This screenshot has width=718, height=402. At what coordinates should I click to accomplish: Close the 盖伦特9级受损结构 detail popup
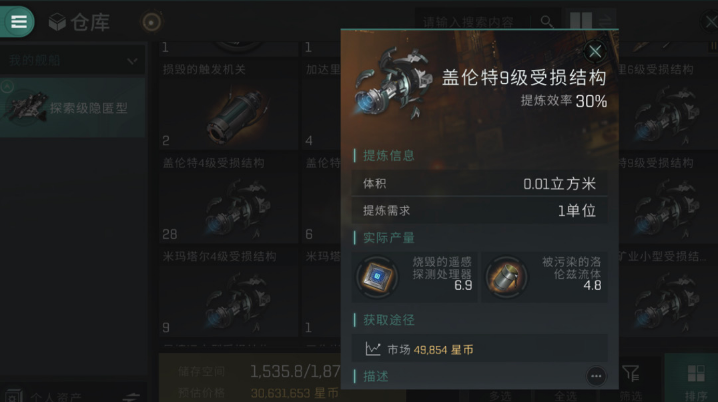(x=595, y=51)
